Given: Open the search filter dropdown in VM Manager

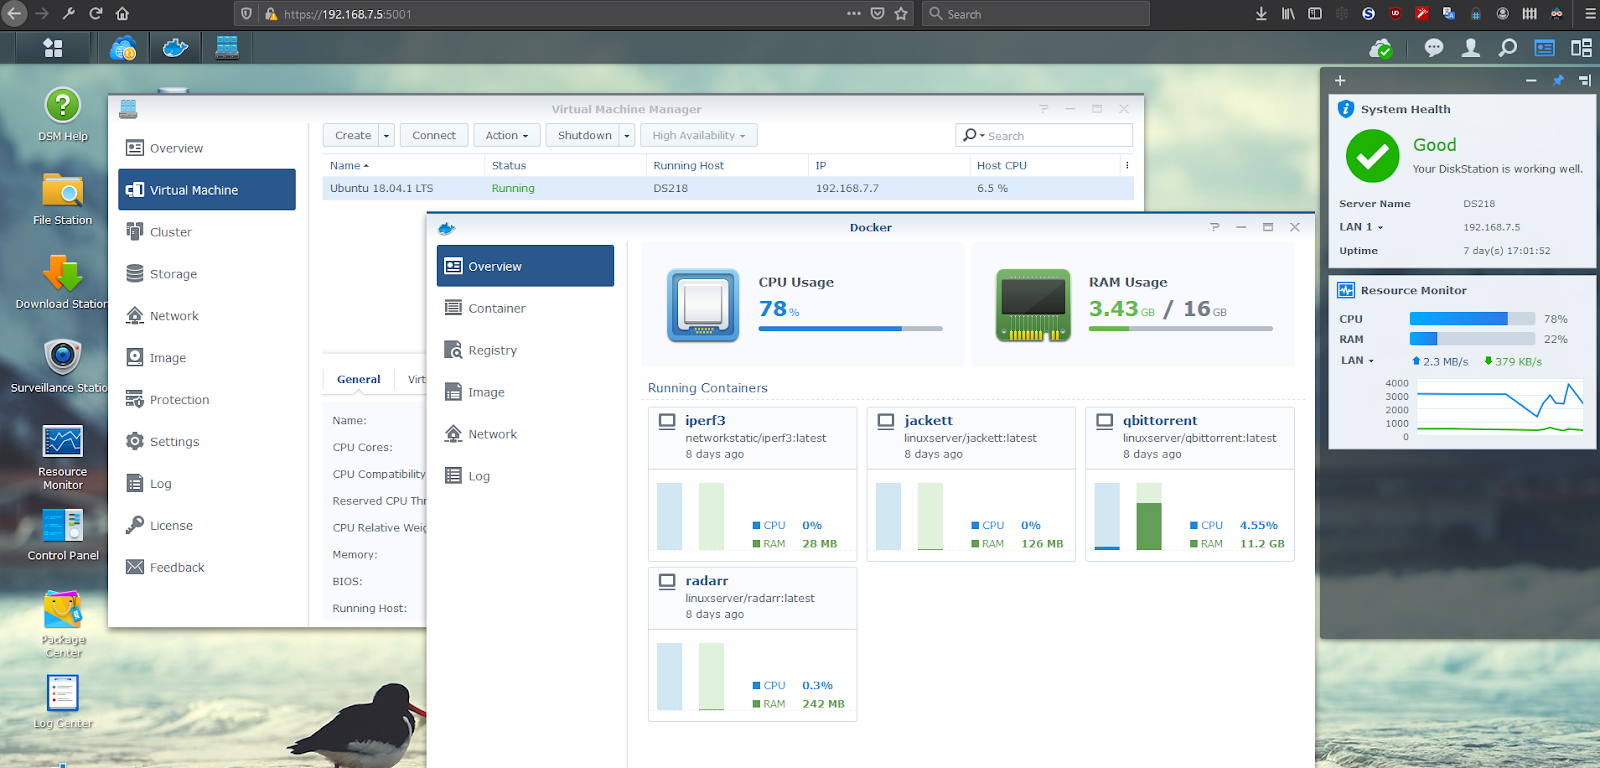Looking at the screenshot, I should (973, 135).
